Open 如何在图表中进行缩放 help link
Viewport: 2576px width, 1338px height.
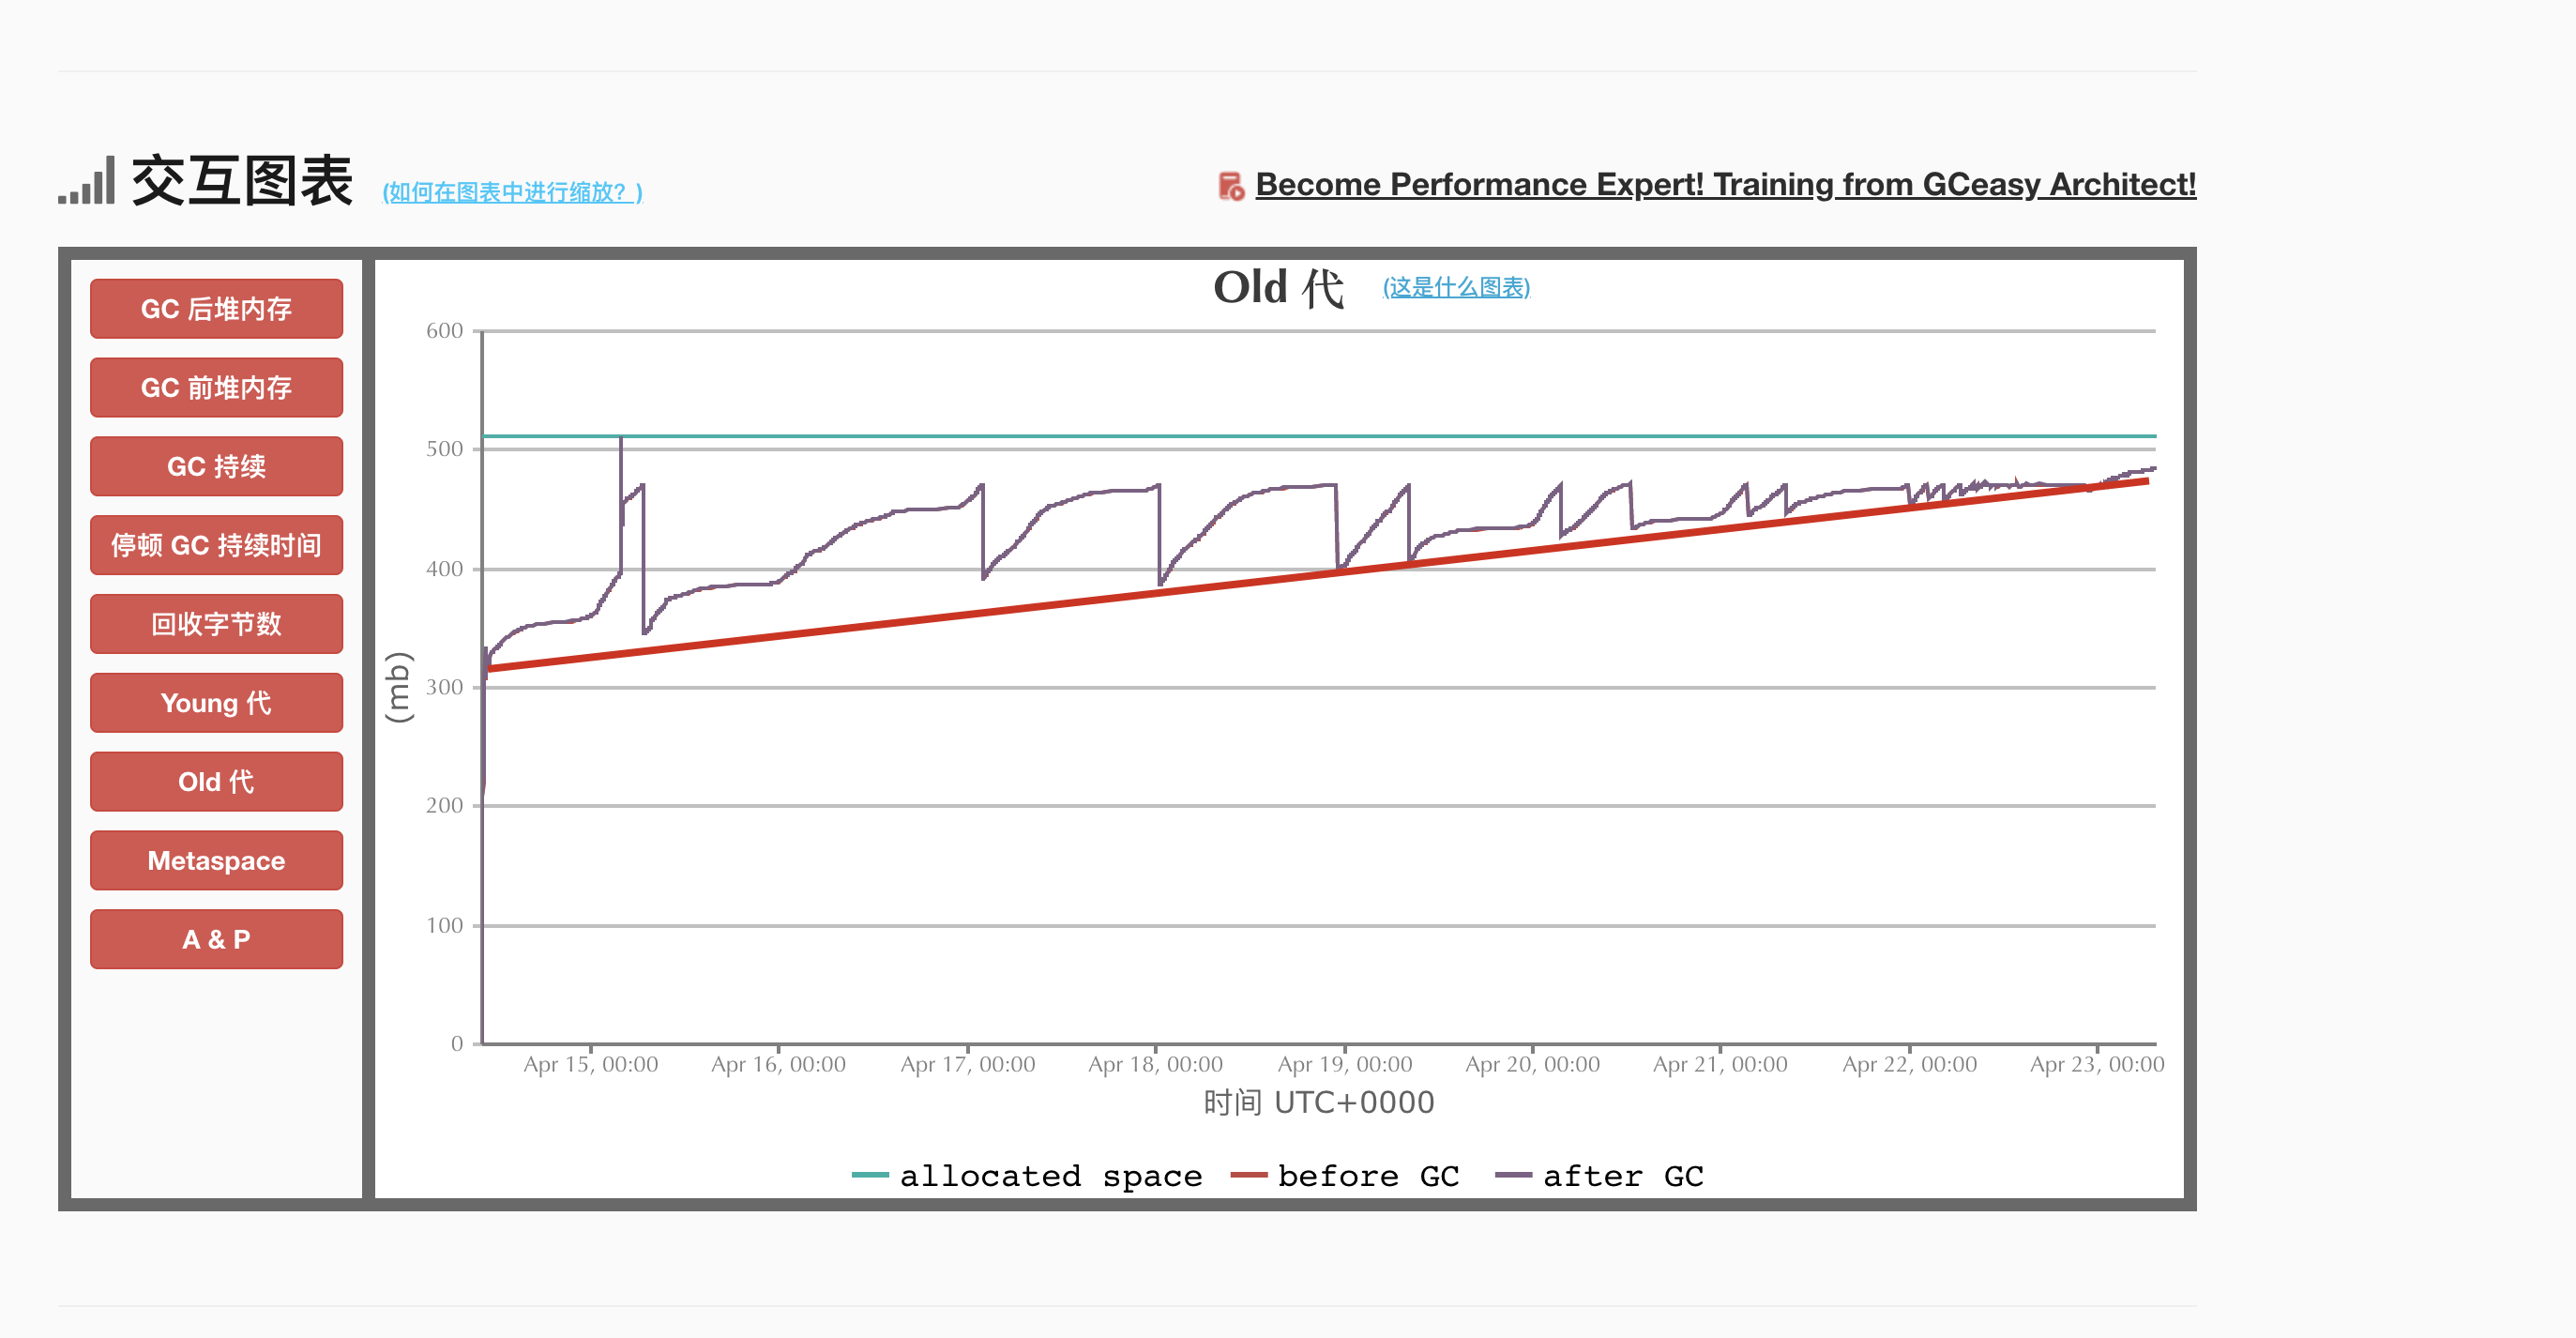pos(512,192)
